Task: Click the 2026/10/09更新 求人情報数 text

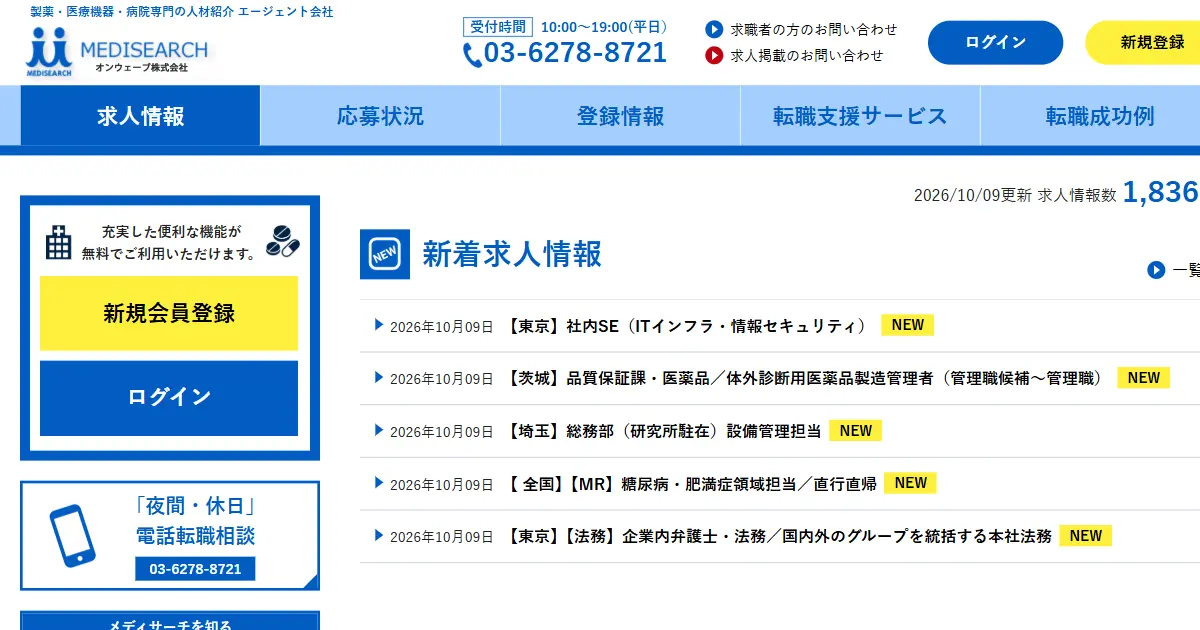Action: 1015,195
